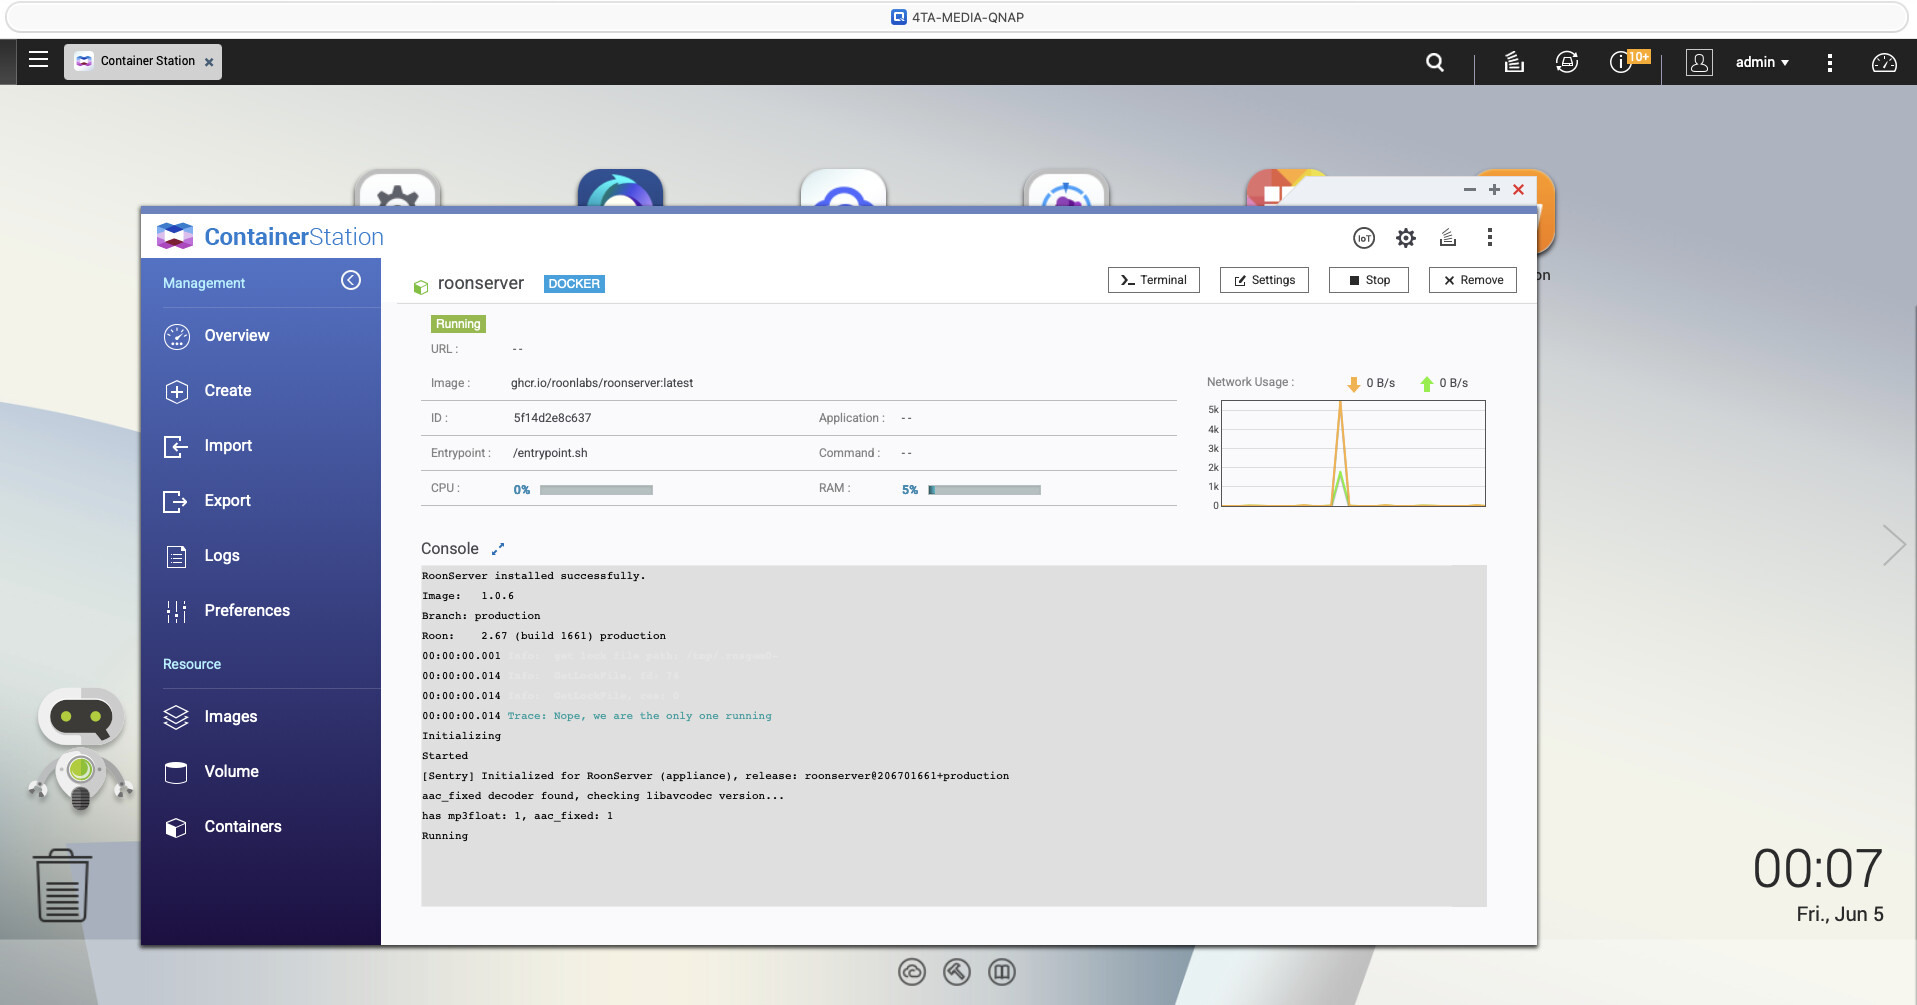This screenshot has width=1917, height=1005.
Task: Click the DOCKER type badge
Action: [x=574, y=284]
